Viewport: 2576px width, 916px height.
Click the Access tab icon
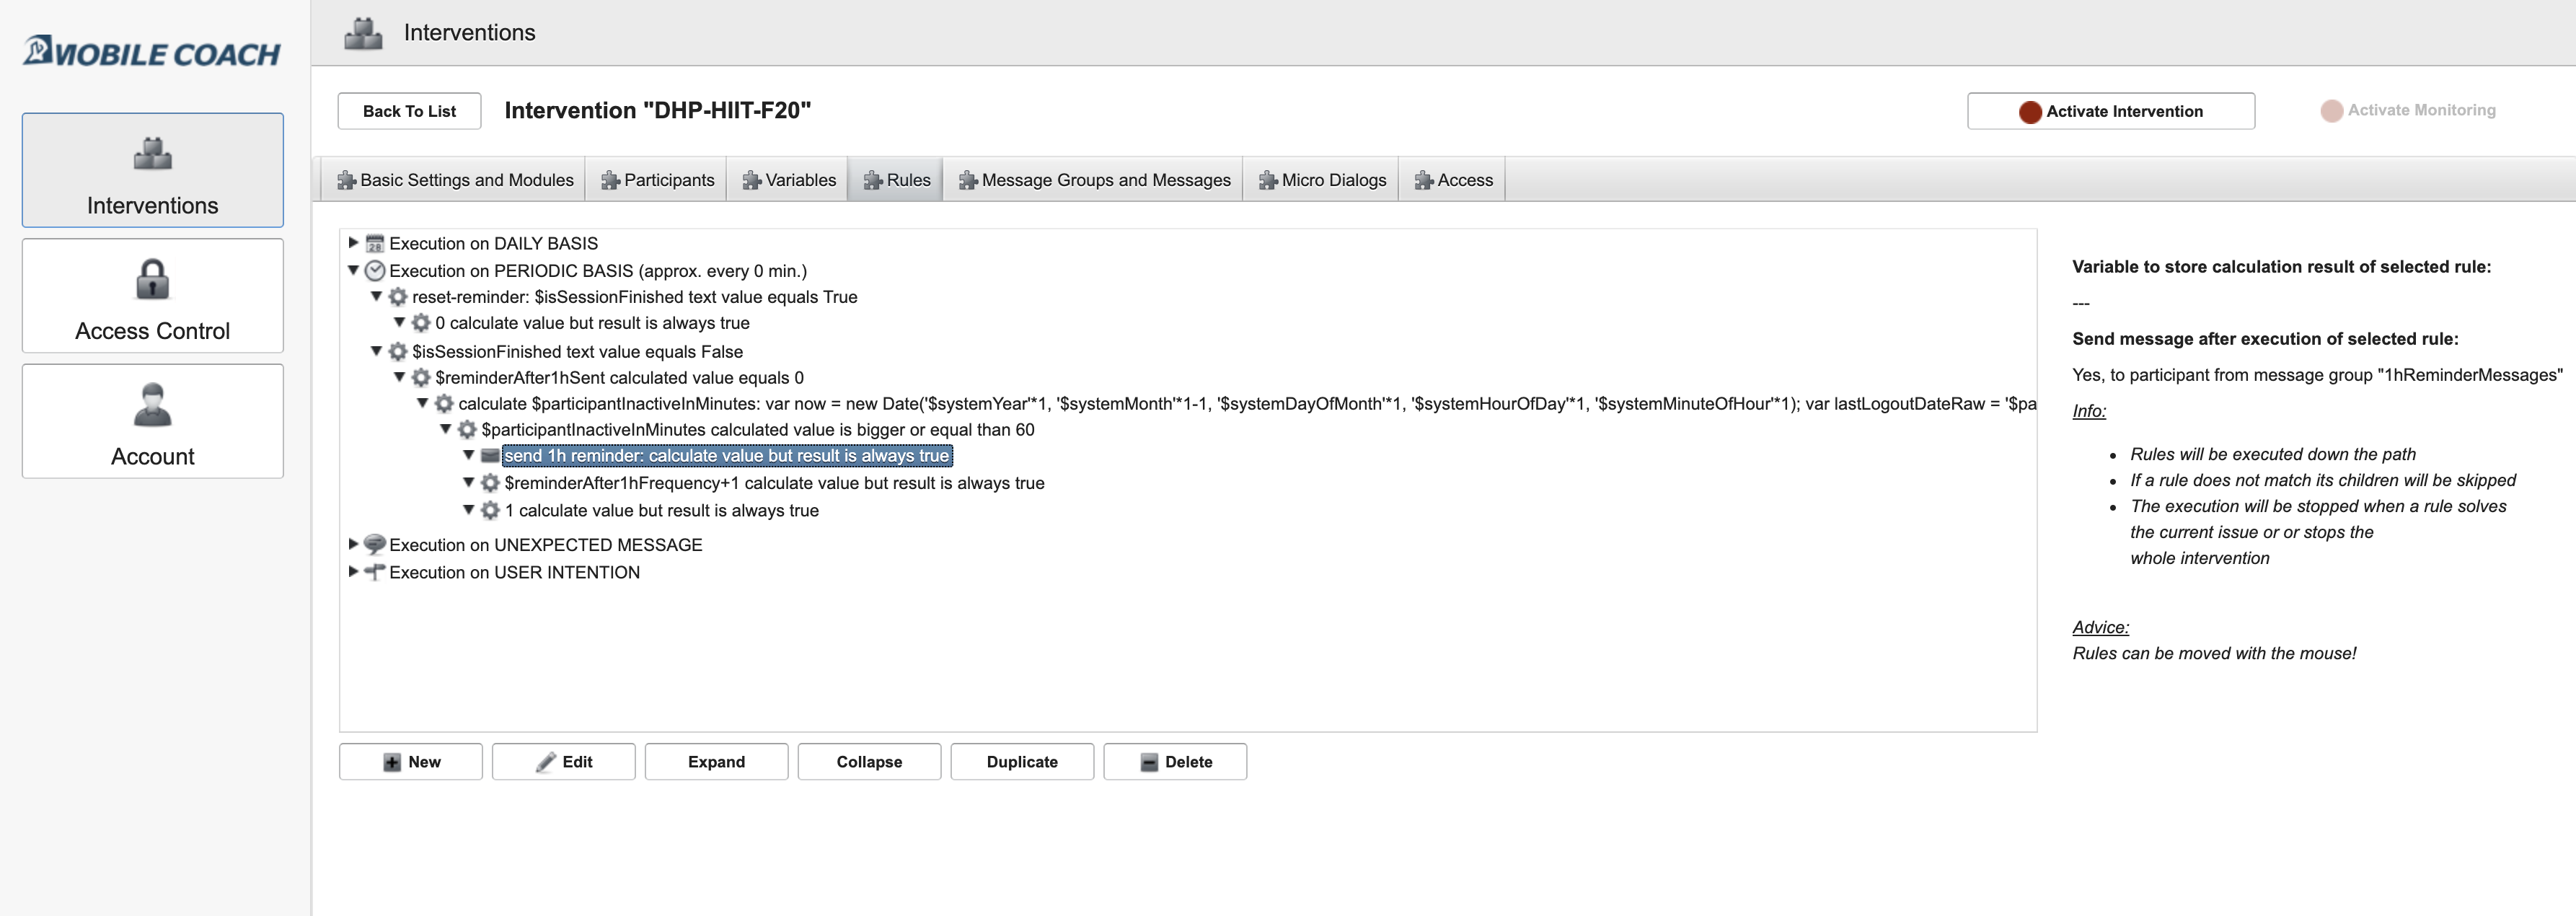click(x=1423, y=180)
